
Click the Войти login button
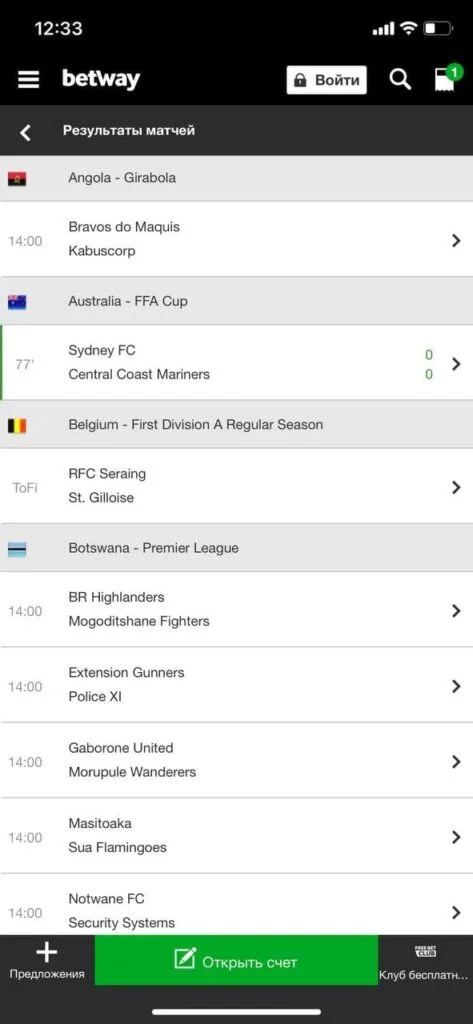tap(327, 80)
